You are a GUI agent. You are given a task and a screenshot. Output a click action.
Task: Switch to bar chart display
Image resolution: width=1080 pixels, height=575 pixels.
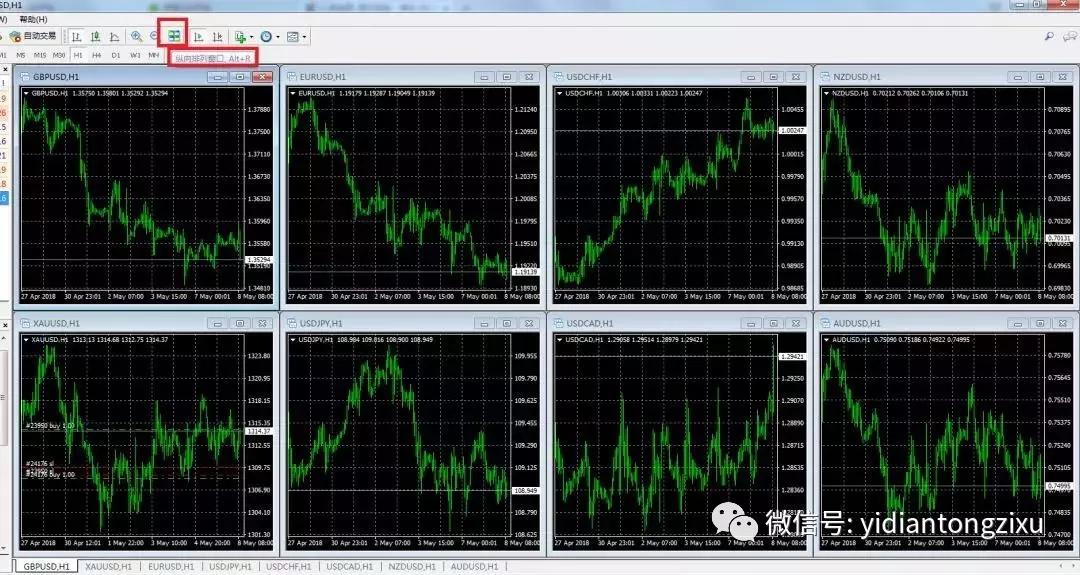pos(77,37)
